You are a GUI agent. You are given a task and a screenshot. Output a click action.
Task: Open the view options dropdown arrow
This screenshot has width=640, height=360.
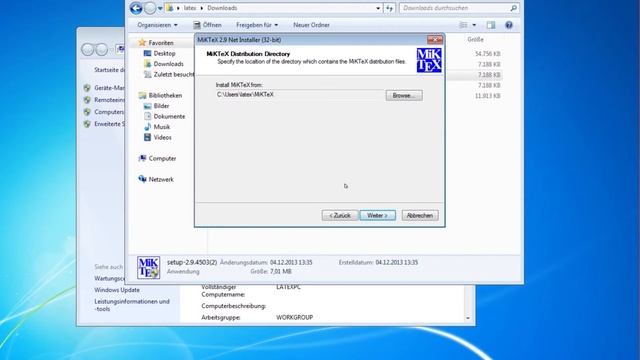tap(474, 25)
